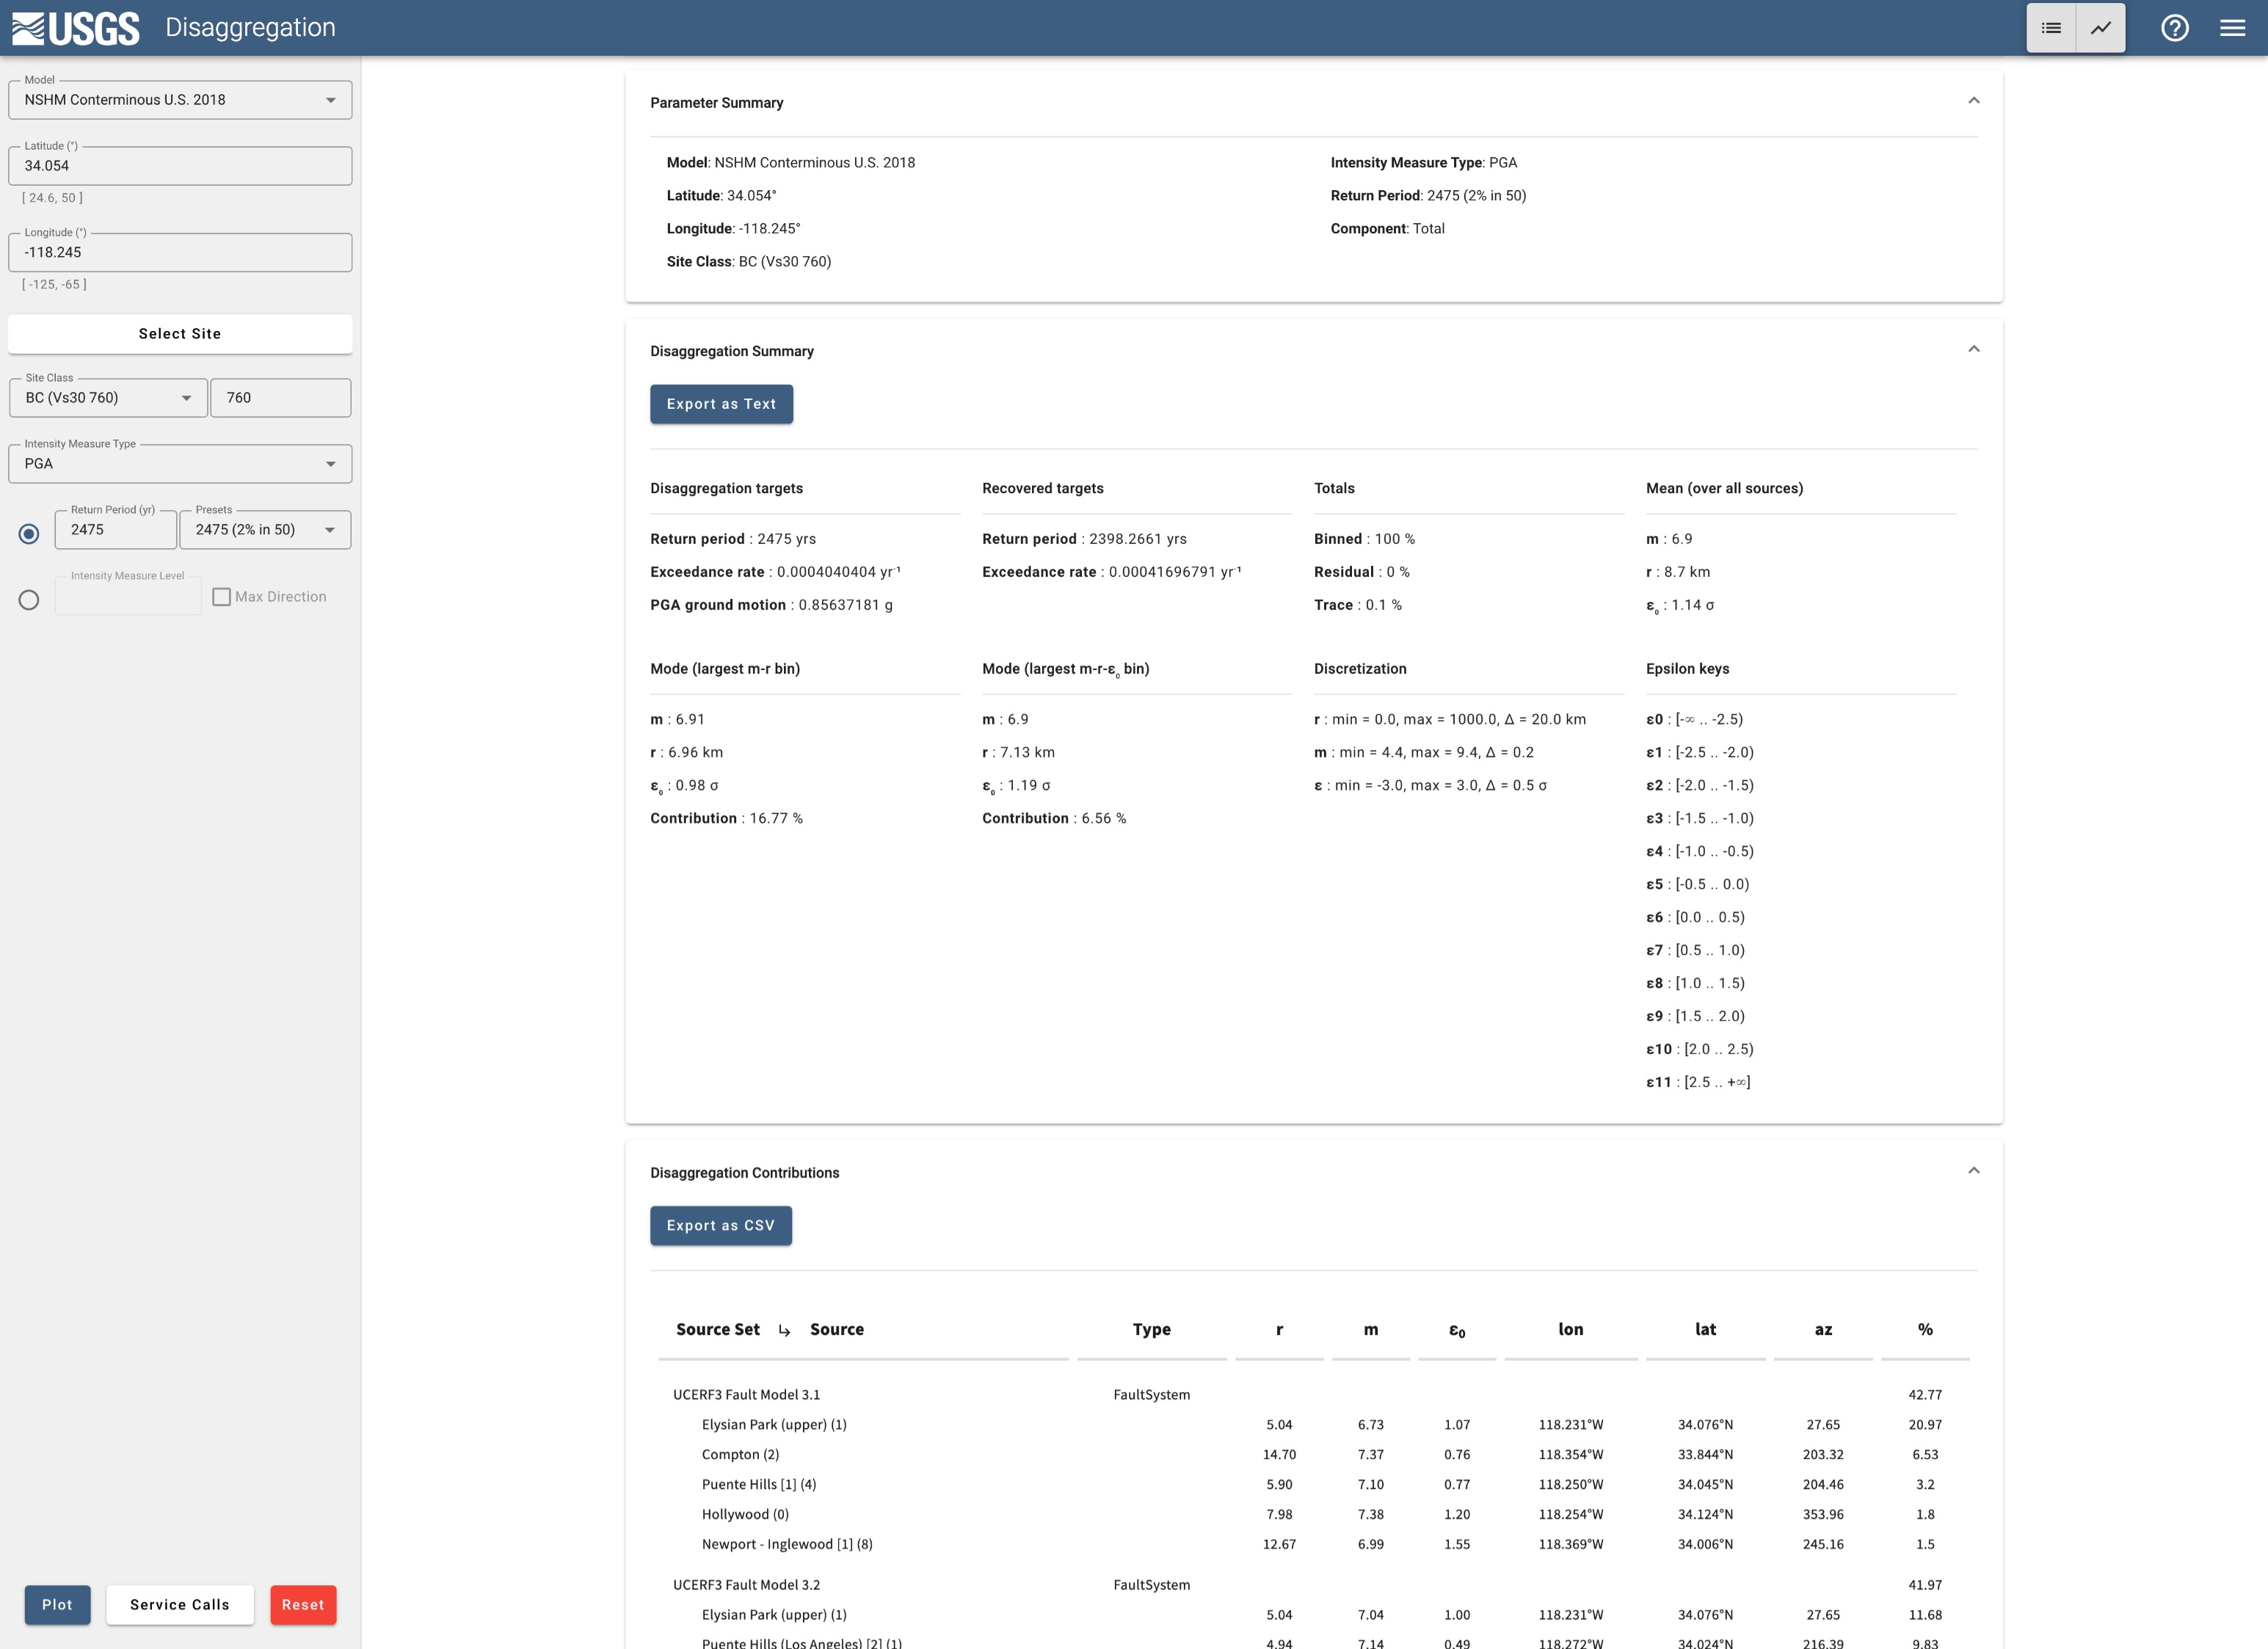2268x1649 pixels.
Task: Select the UCERF3 Fault Model 3.1 row
Action: [1313, 1395]
